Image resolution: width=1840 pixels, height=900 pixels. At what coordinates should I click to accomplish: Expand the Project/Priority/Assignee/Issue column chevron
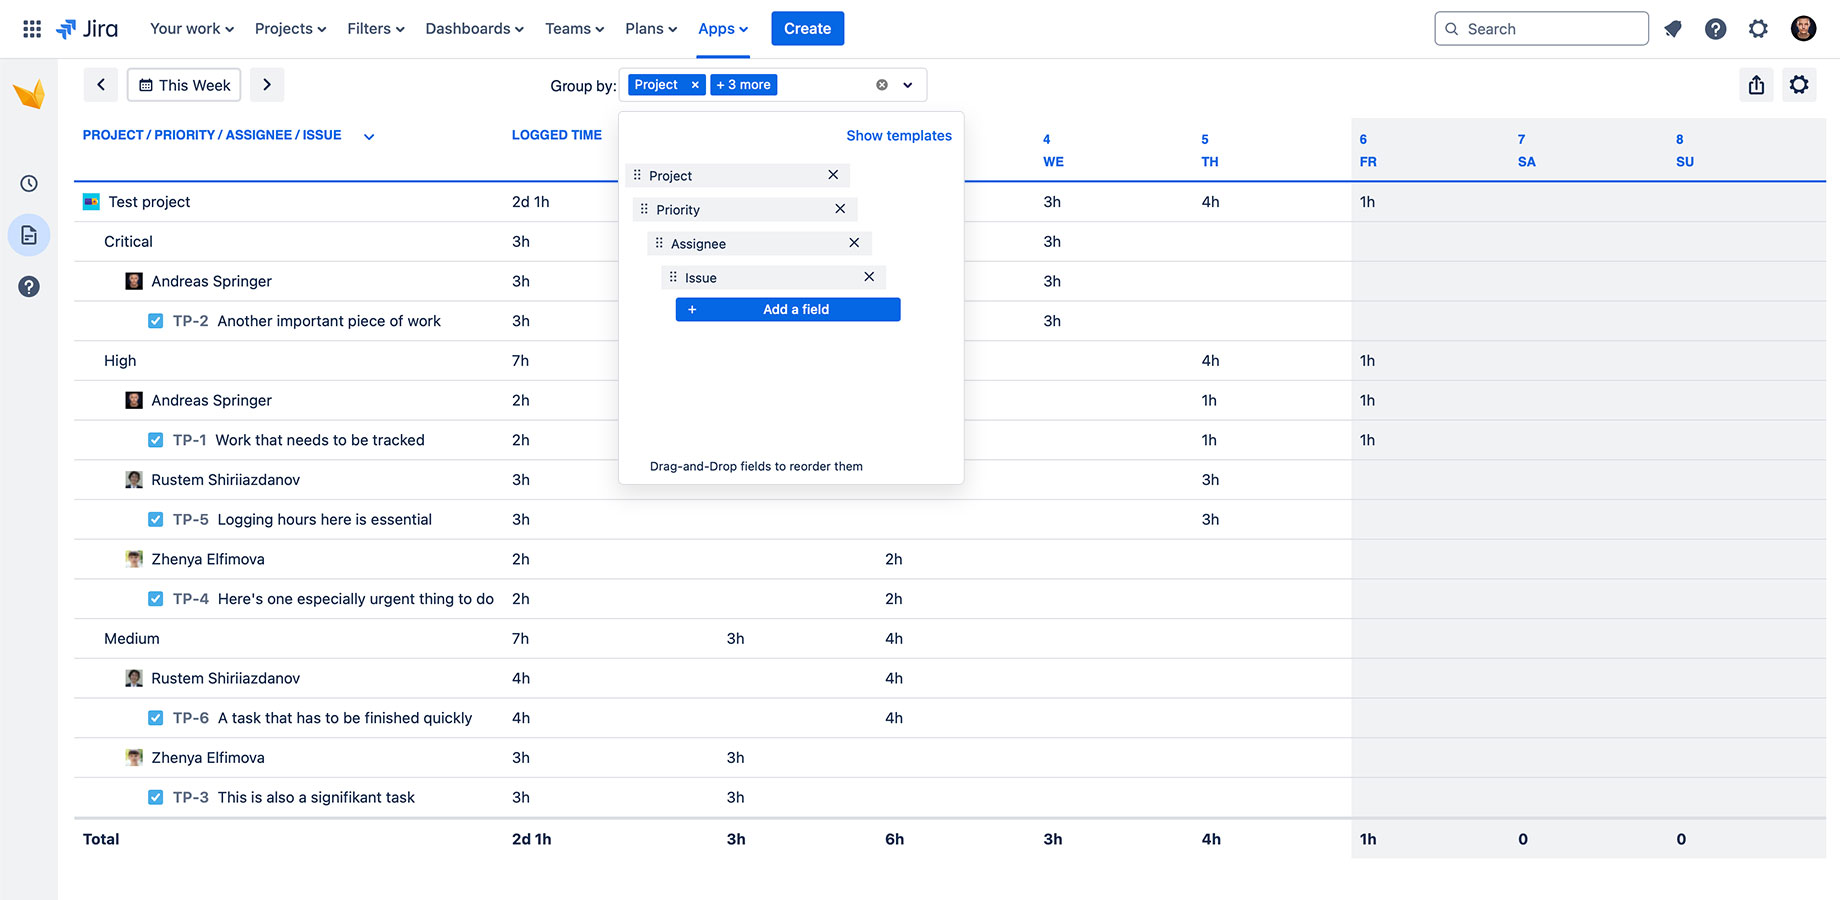pyautogui.click(x=369, y=137)
